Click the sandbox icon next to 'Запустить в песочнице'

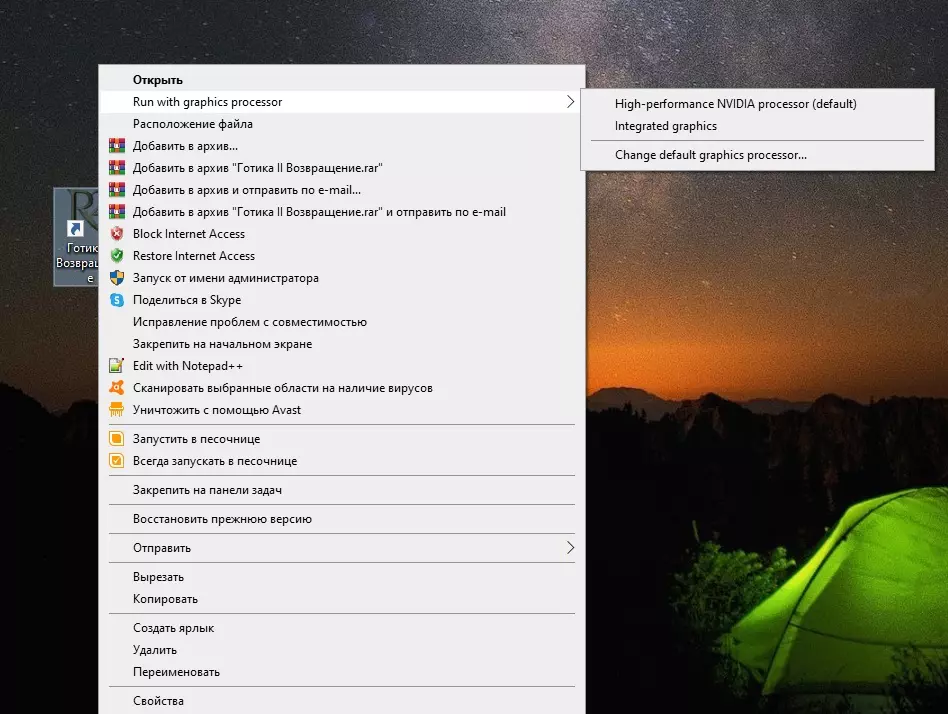[117, 438]
